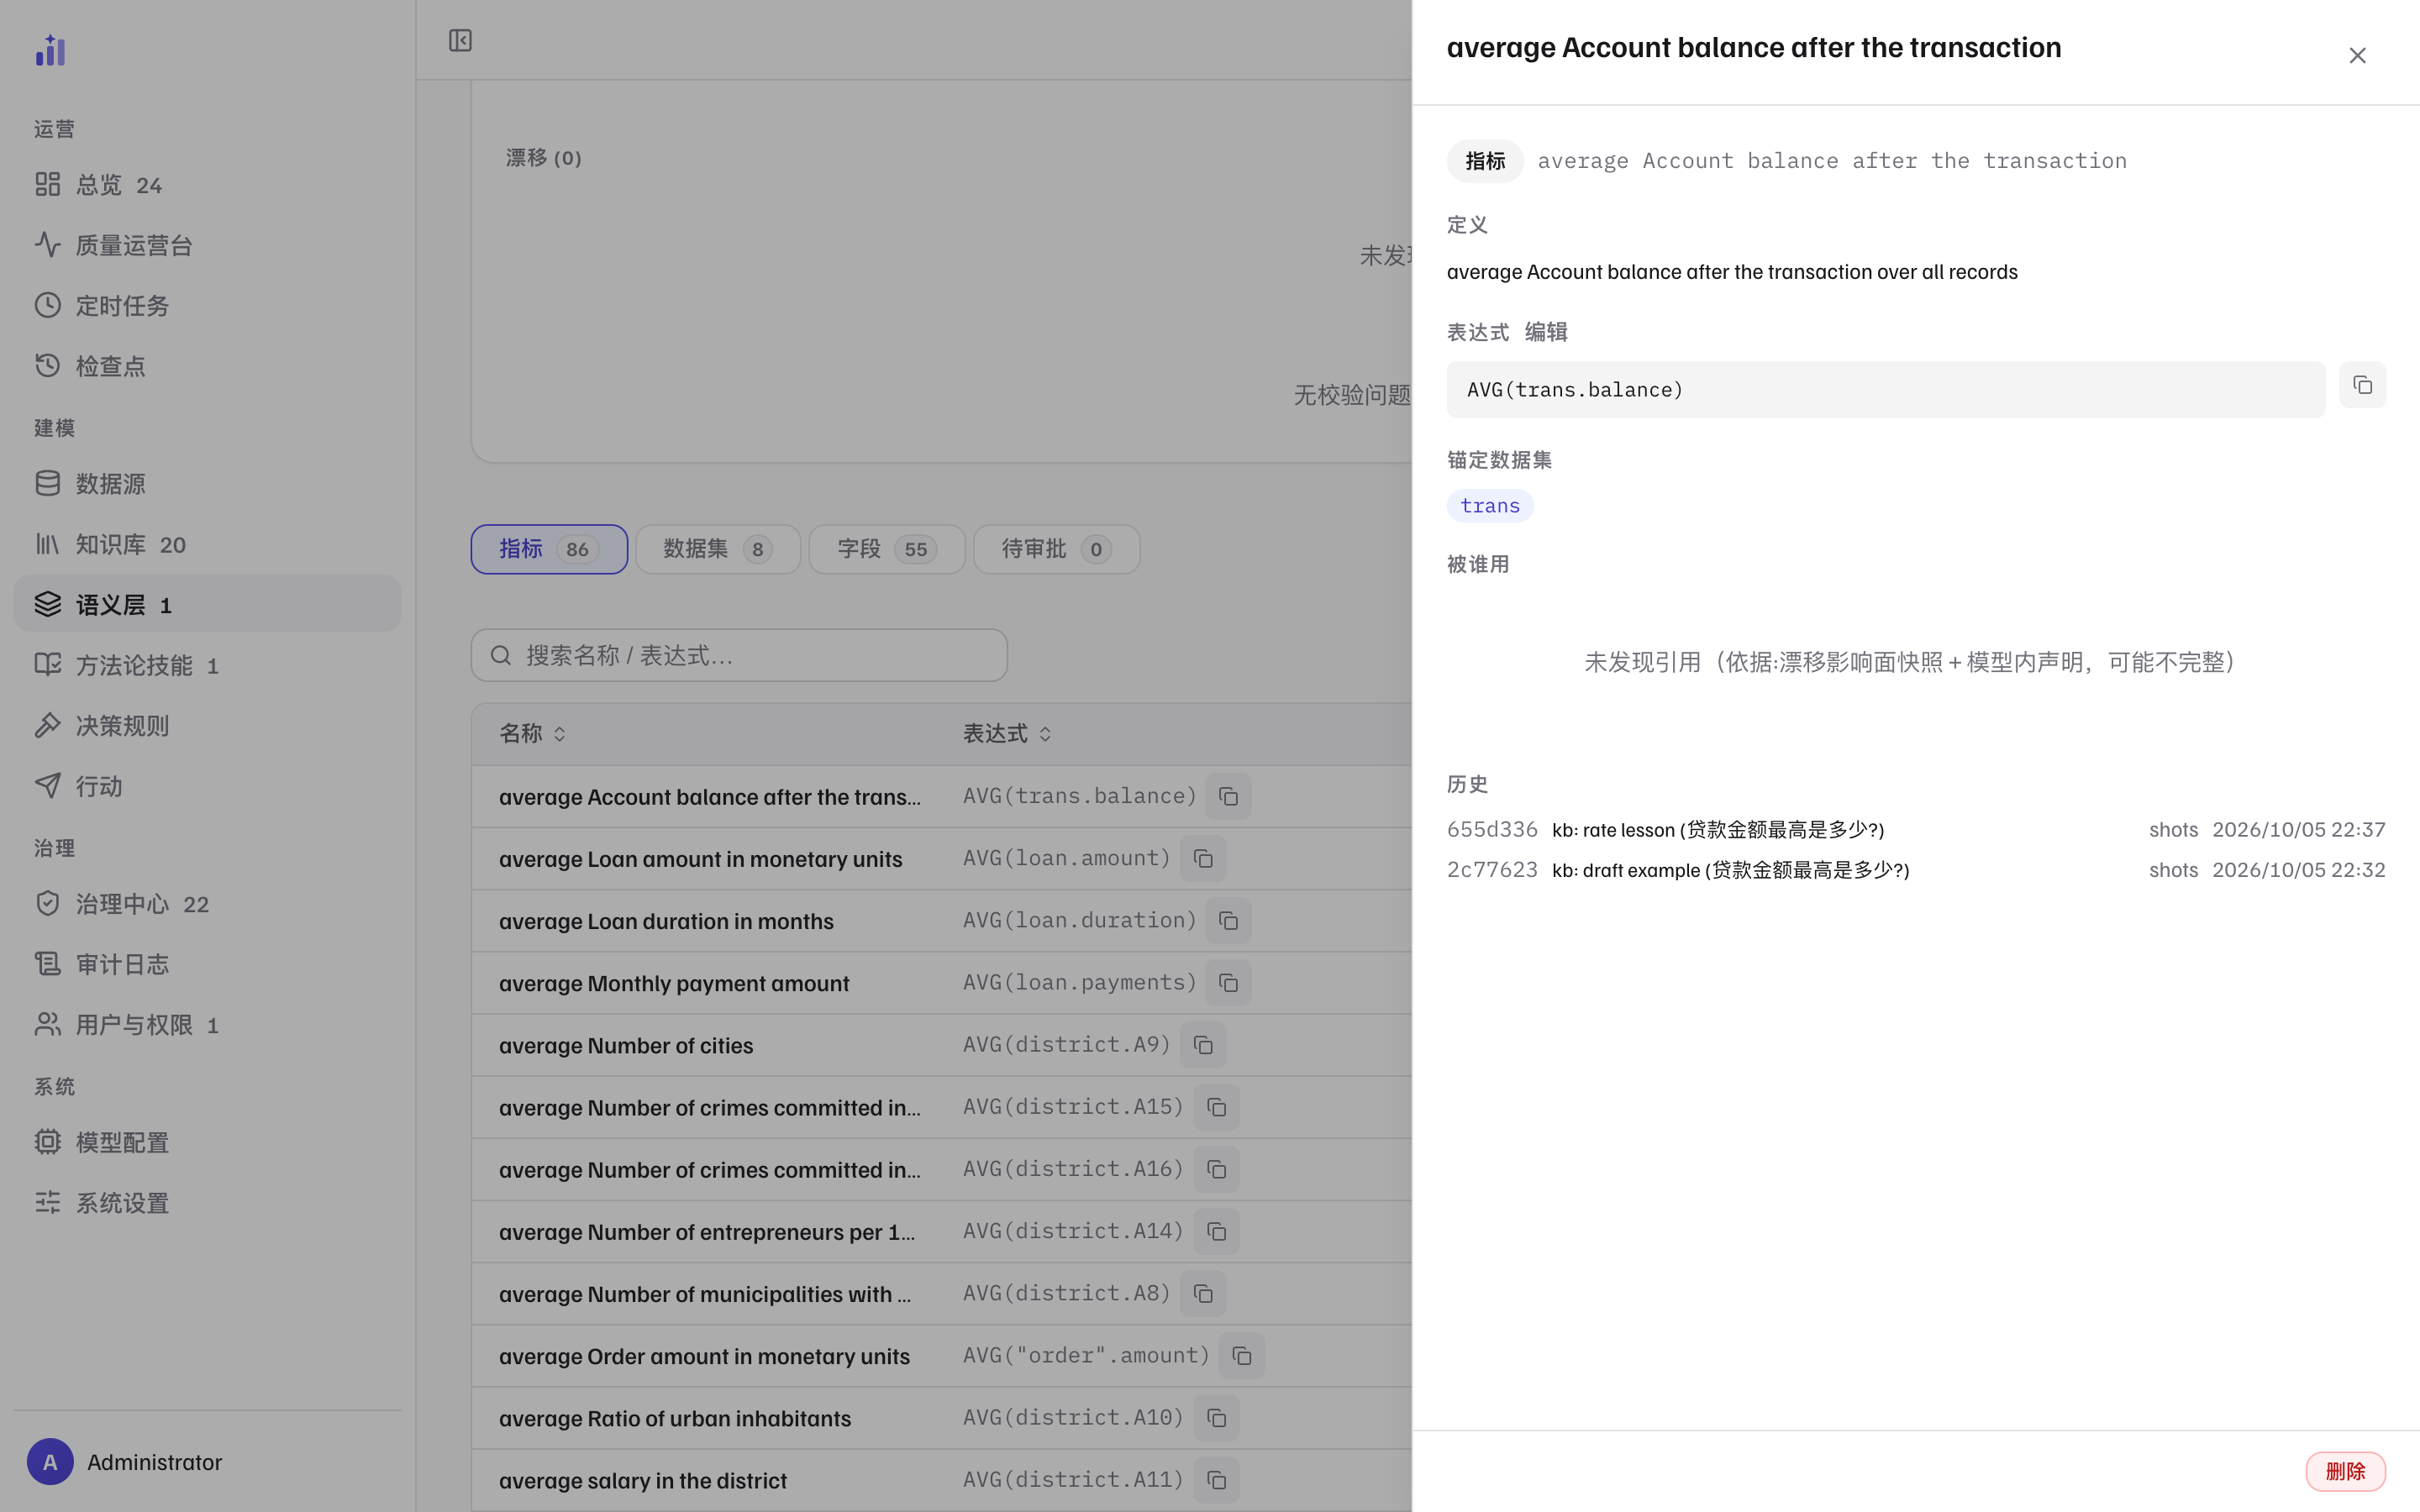Open 总览 in the sidebar
Screen dimensions: 2420x1512
click(x=207, y=185)
